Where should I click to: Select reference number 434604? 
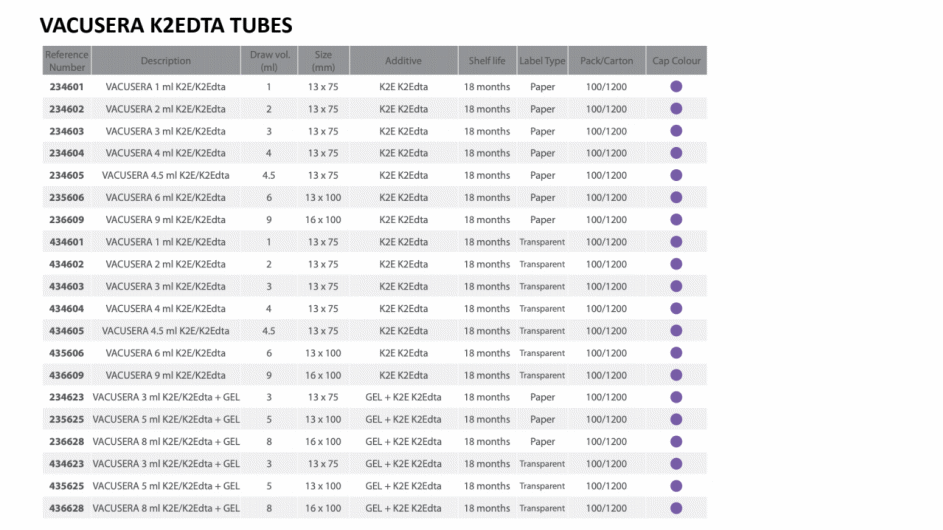(67, 309)
